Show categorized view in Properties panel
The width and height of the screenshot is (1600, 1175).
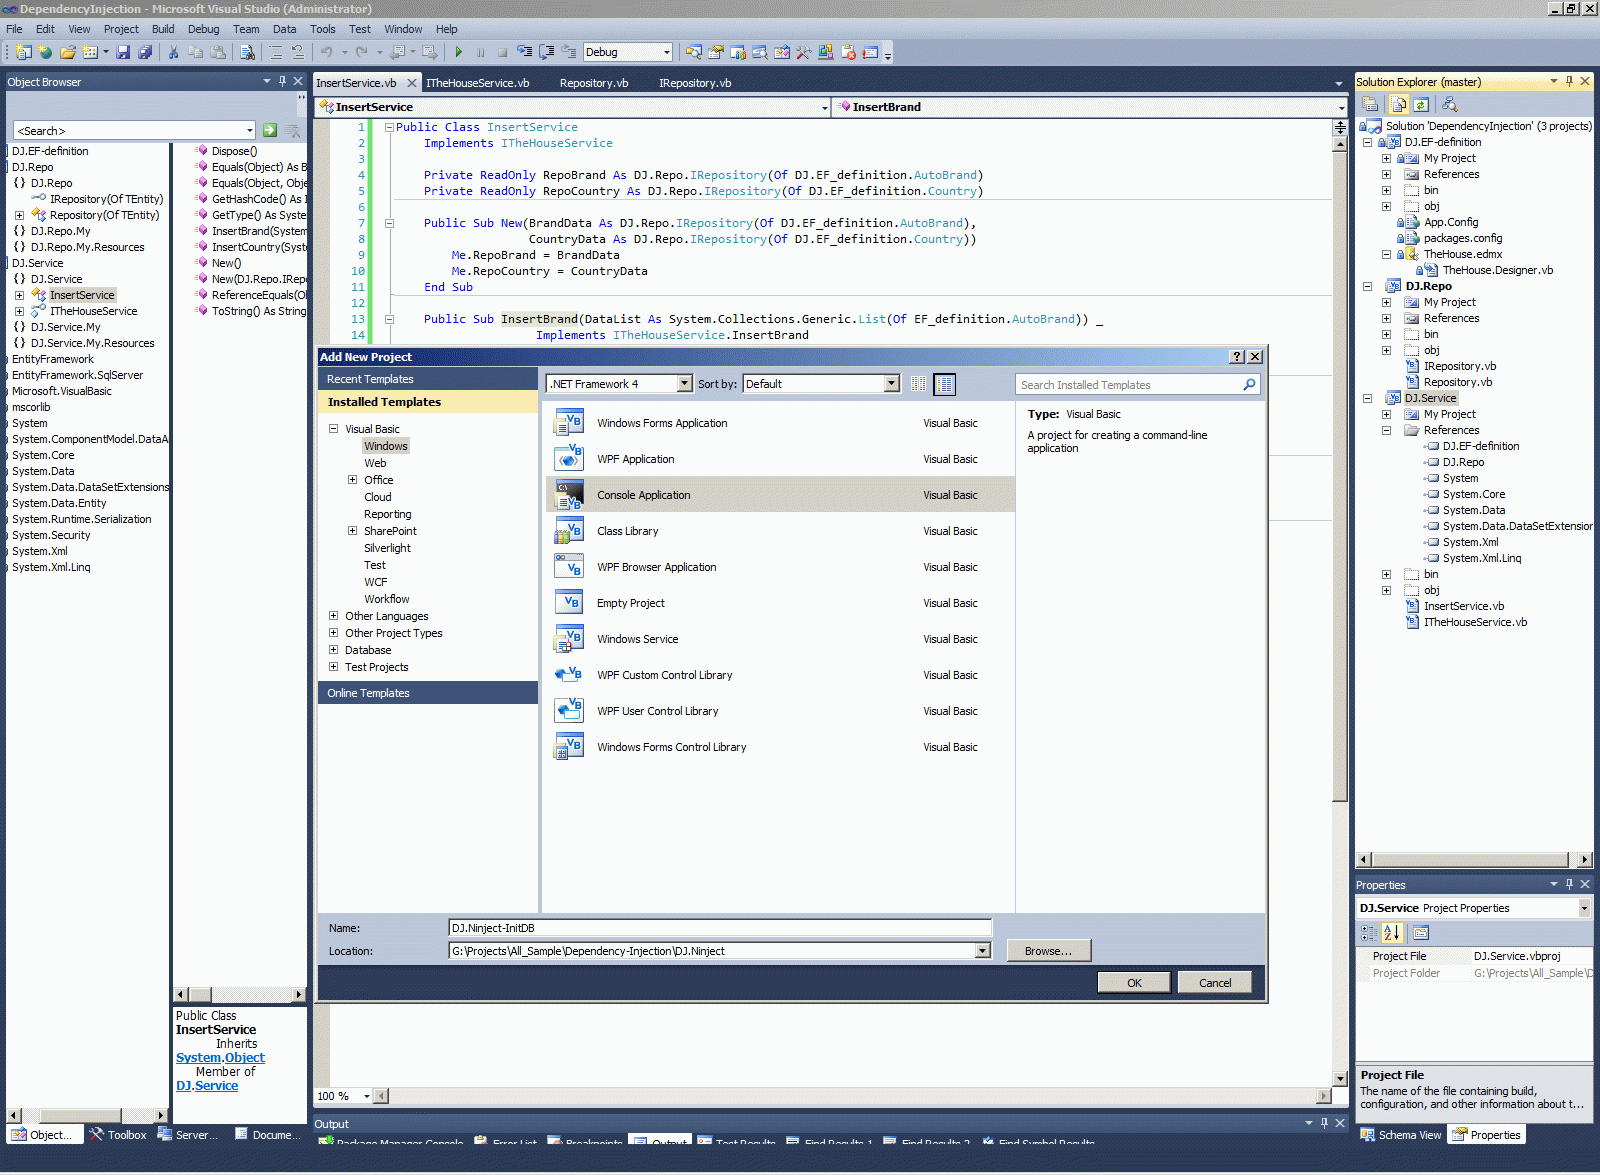(1369, 933)
